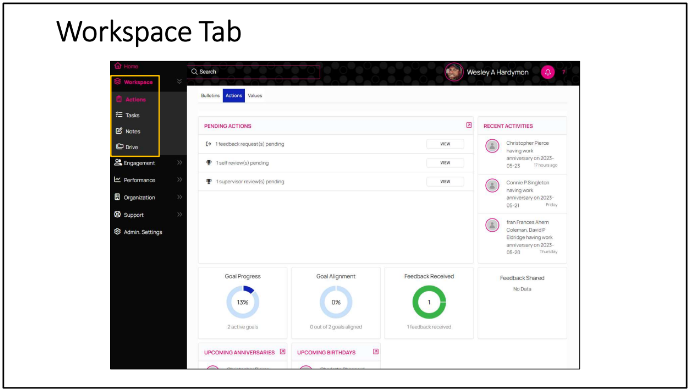
Task: Click the Notes pencil icon
Action: pos(119,131)
